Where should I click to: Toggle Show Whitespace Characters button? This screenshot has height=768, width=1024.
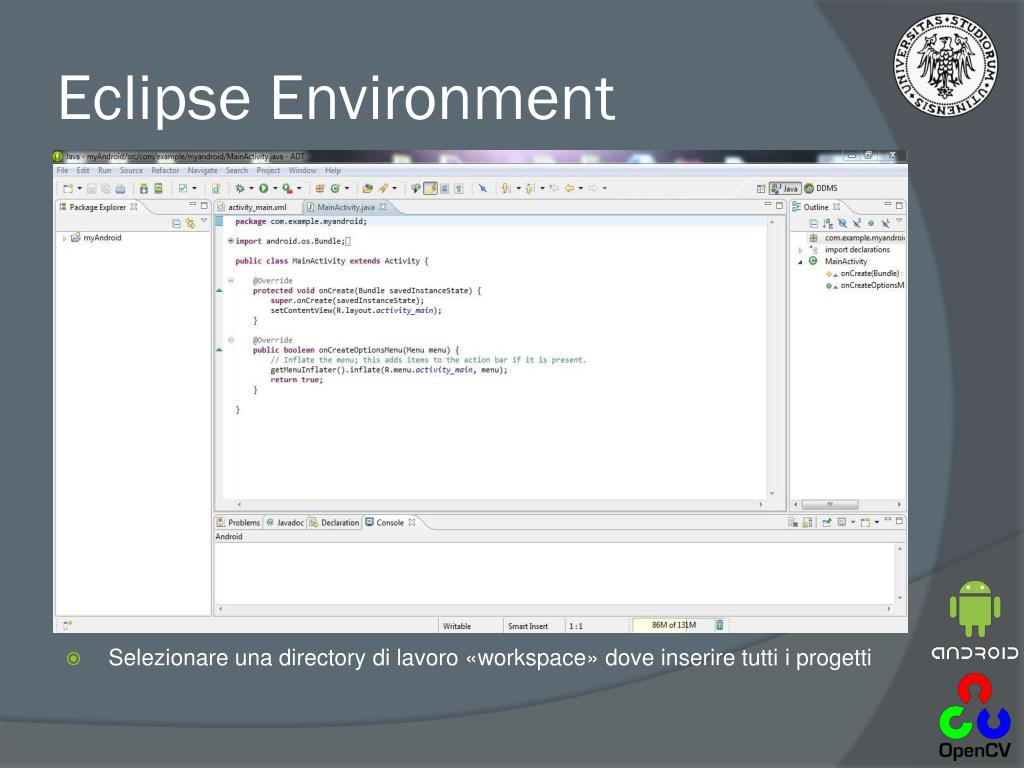click(459, 189)
